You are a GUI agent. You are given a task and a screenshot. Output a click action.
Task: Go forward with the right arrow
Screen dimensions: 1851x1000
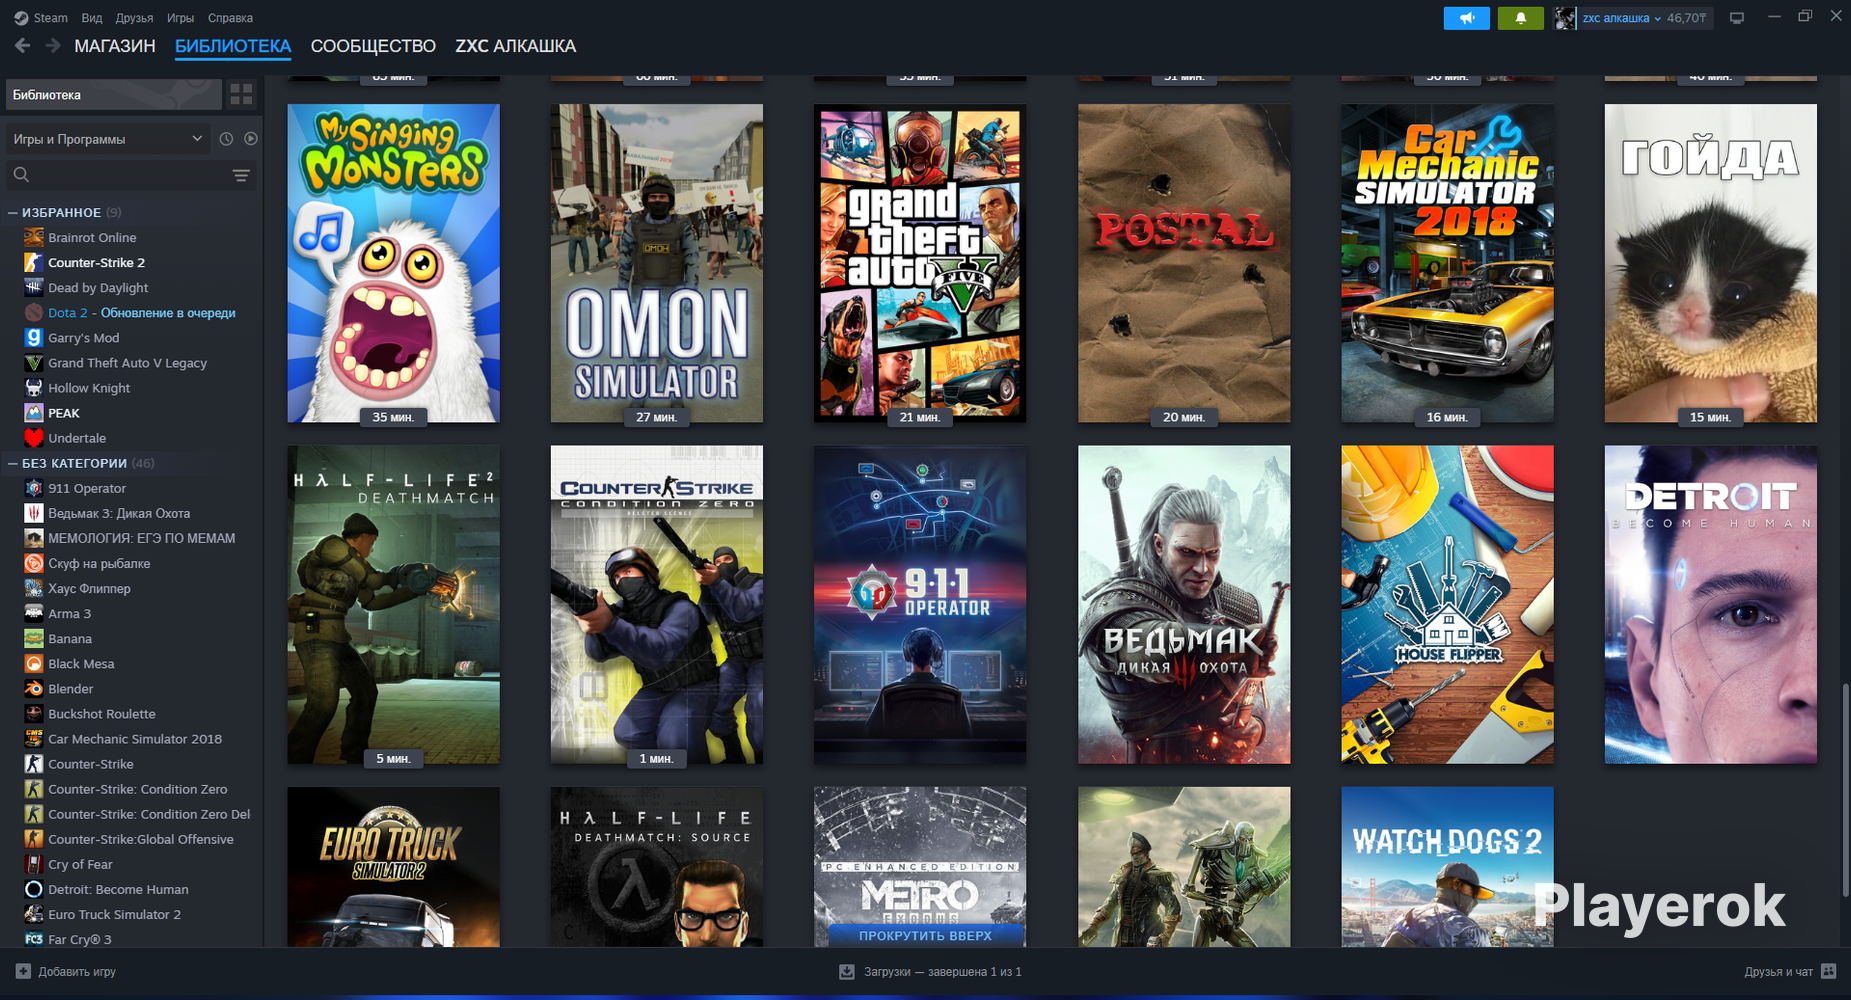click(53, 46)
